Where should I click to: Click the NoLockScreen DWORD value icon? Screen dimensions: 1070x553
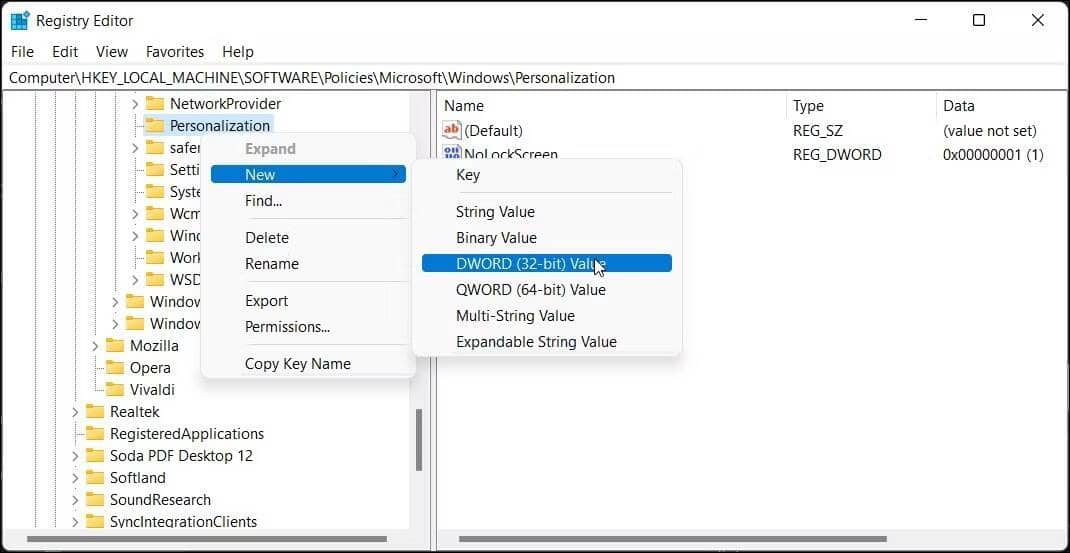(x=452, y=153)
